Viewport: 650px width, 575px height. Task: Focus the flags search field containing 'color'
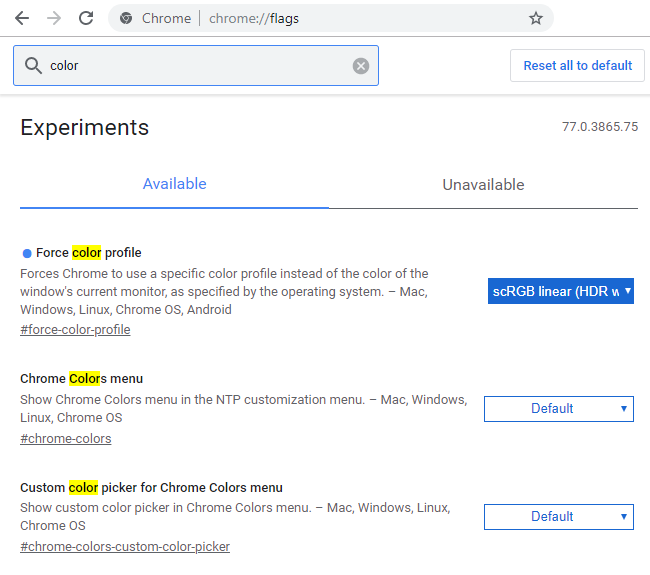196,66
